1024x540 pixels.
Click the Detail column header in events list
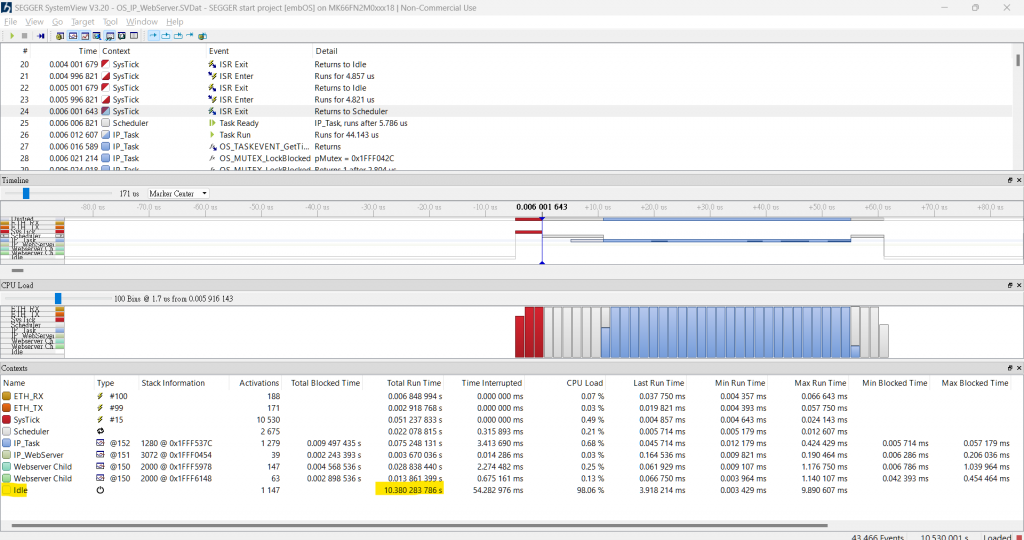click(327, 51)
